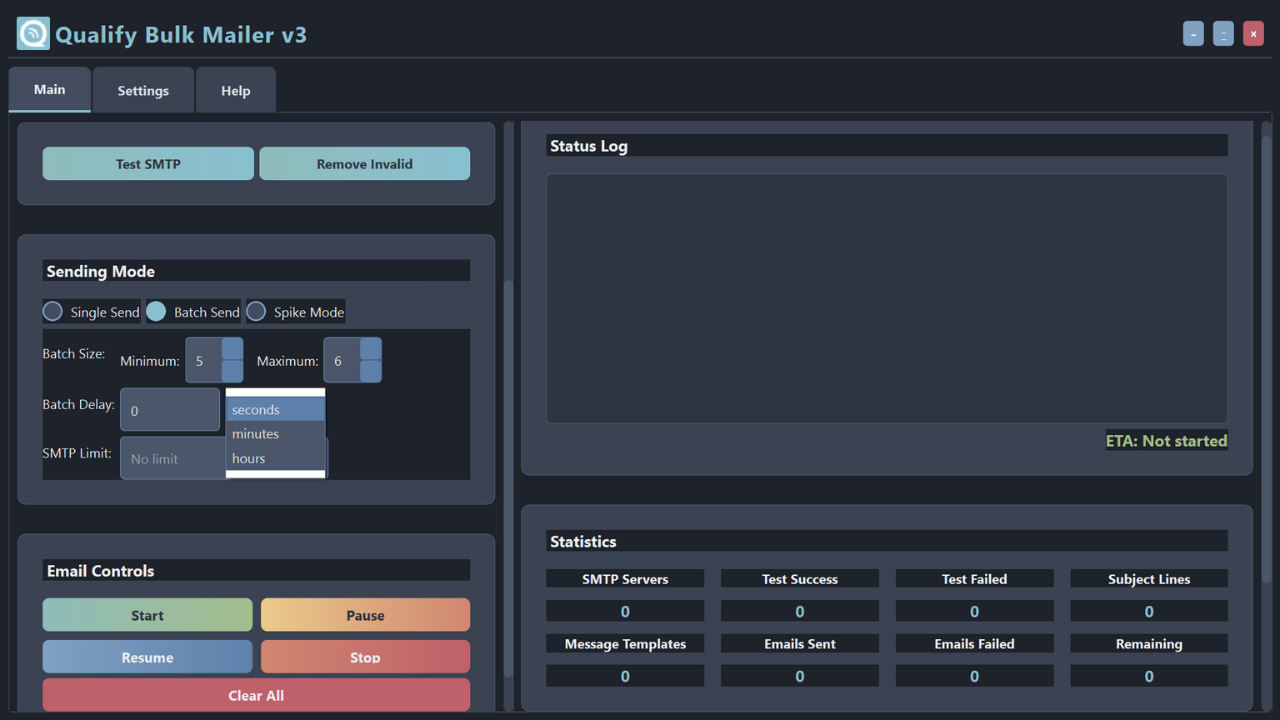Pick 'seconds' from the delay unit list
Screen dimensions: 1280x720
click(x=275, y=410)
